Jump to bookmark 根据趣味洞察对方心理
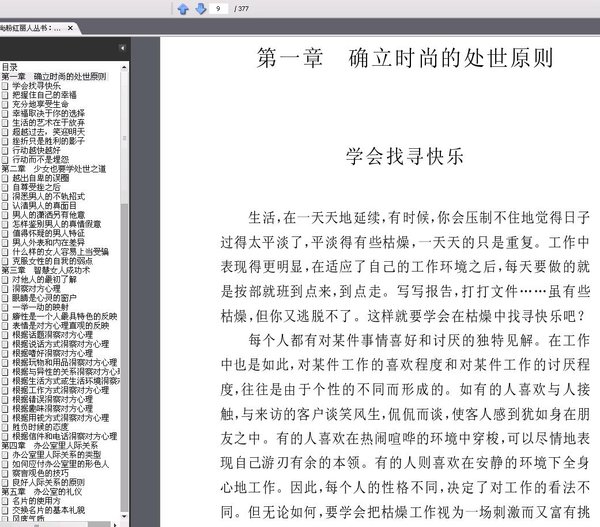600x527 pixels. click(x=52, y=408)
